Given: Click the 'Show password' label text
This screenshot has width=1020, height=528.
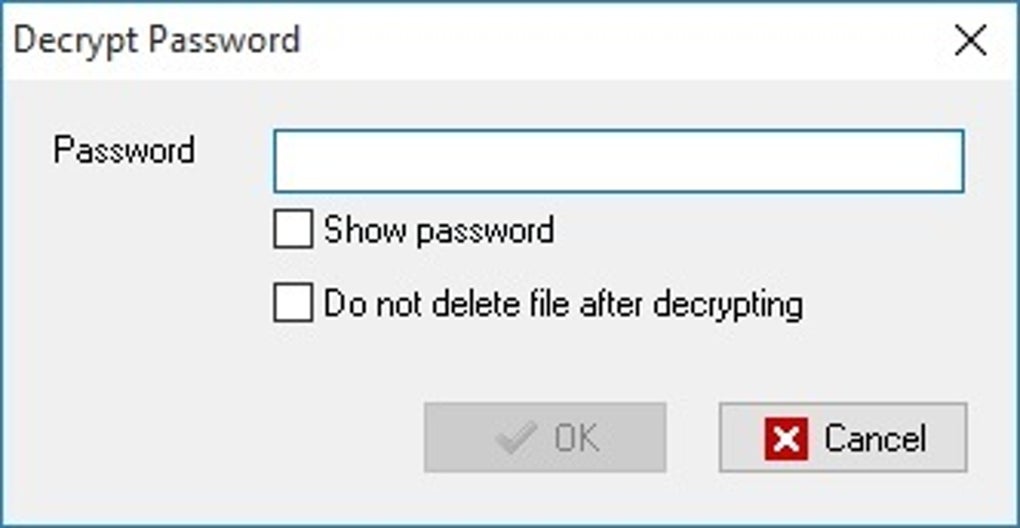Looking at the screenshot, I should point(439,230).
